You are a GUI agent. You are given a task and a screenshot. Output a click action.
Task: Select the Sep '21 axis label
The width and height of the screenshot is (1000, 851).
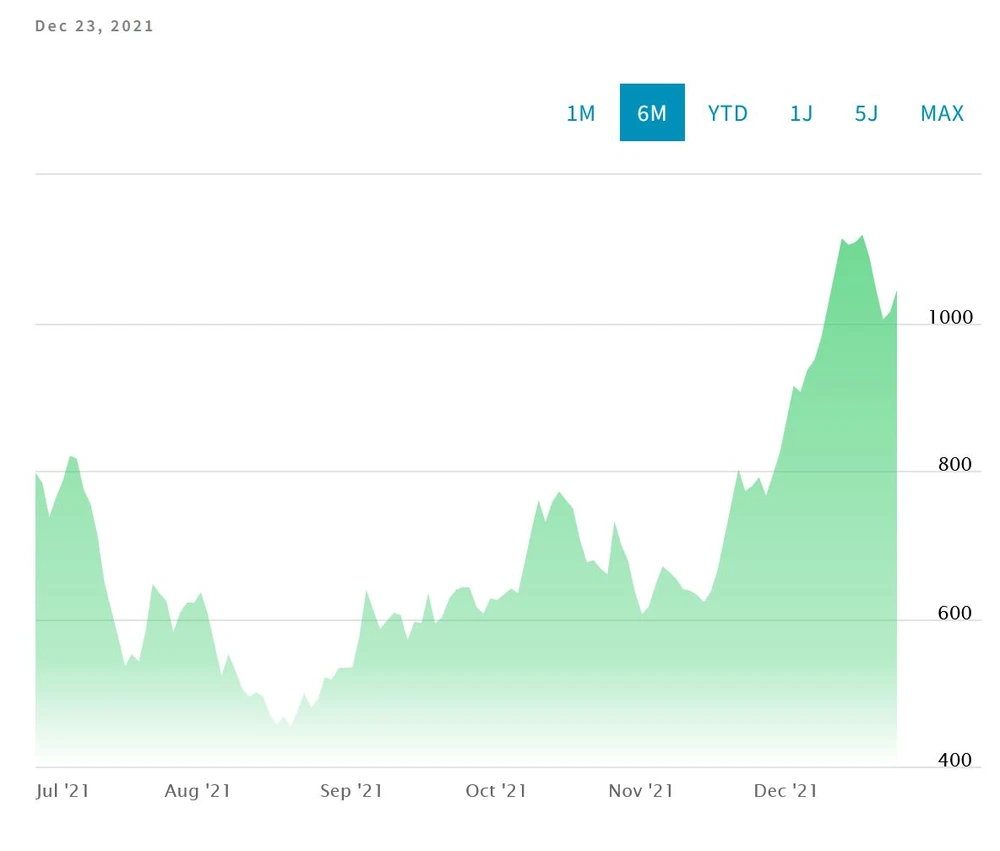[351, 791]
